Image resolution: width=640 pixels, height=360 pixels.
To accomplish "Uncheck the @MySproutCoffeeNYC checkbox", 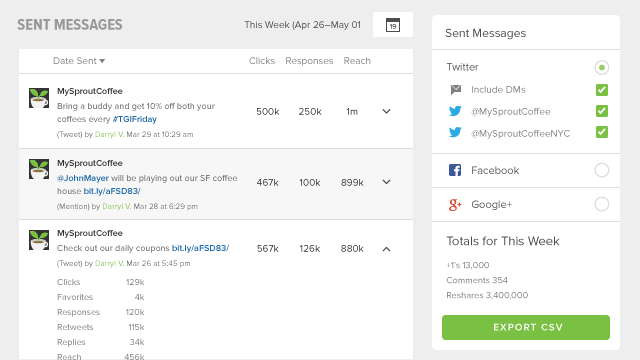I will 602,132.
